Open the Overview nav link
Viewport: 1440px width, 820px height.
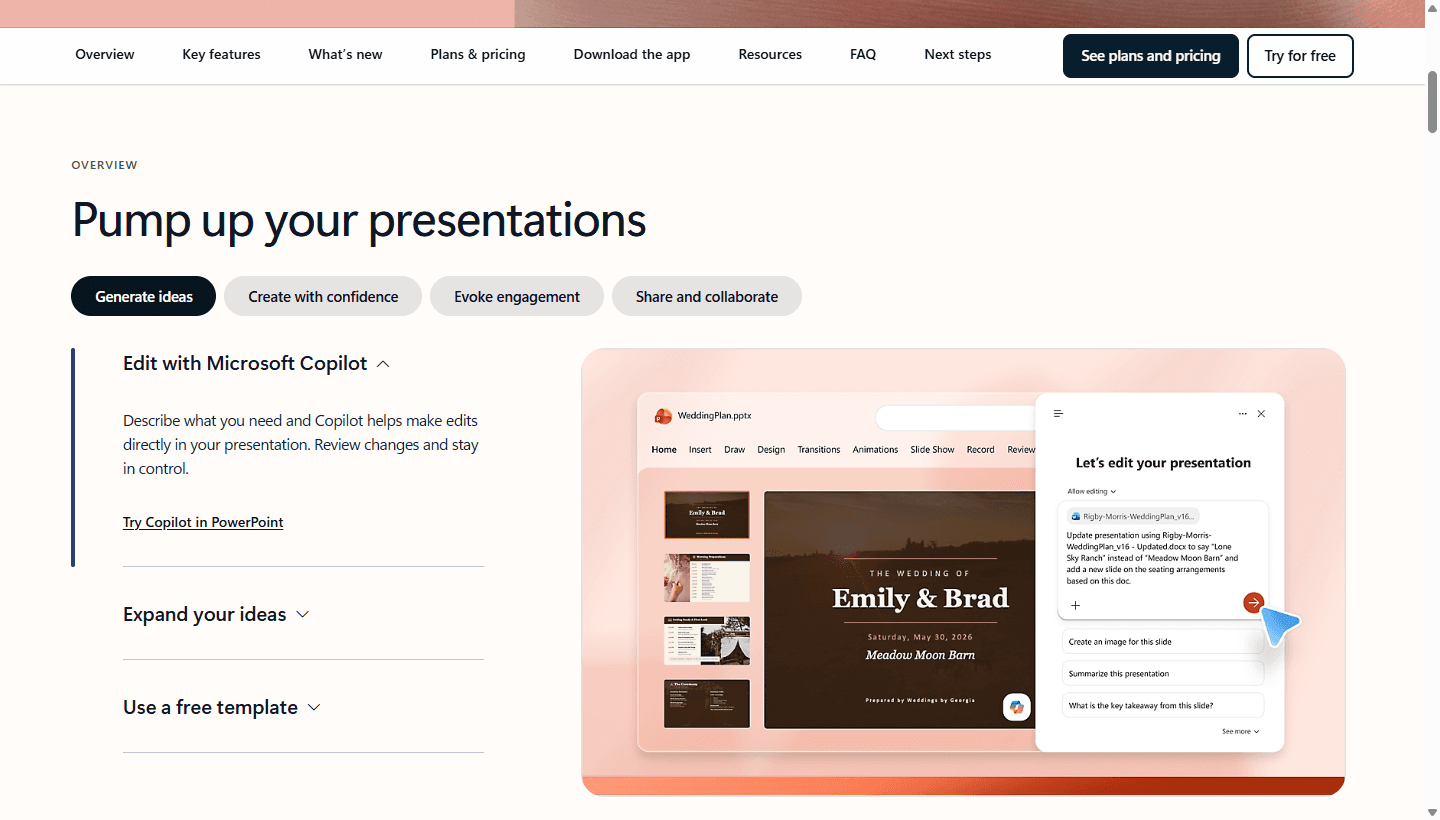tap(105, 55)
